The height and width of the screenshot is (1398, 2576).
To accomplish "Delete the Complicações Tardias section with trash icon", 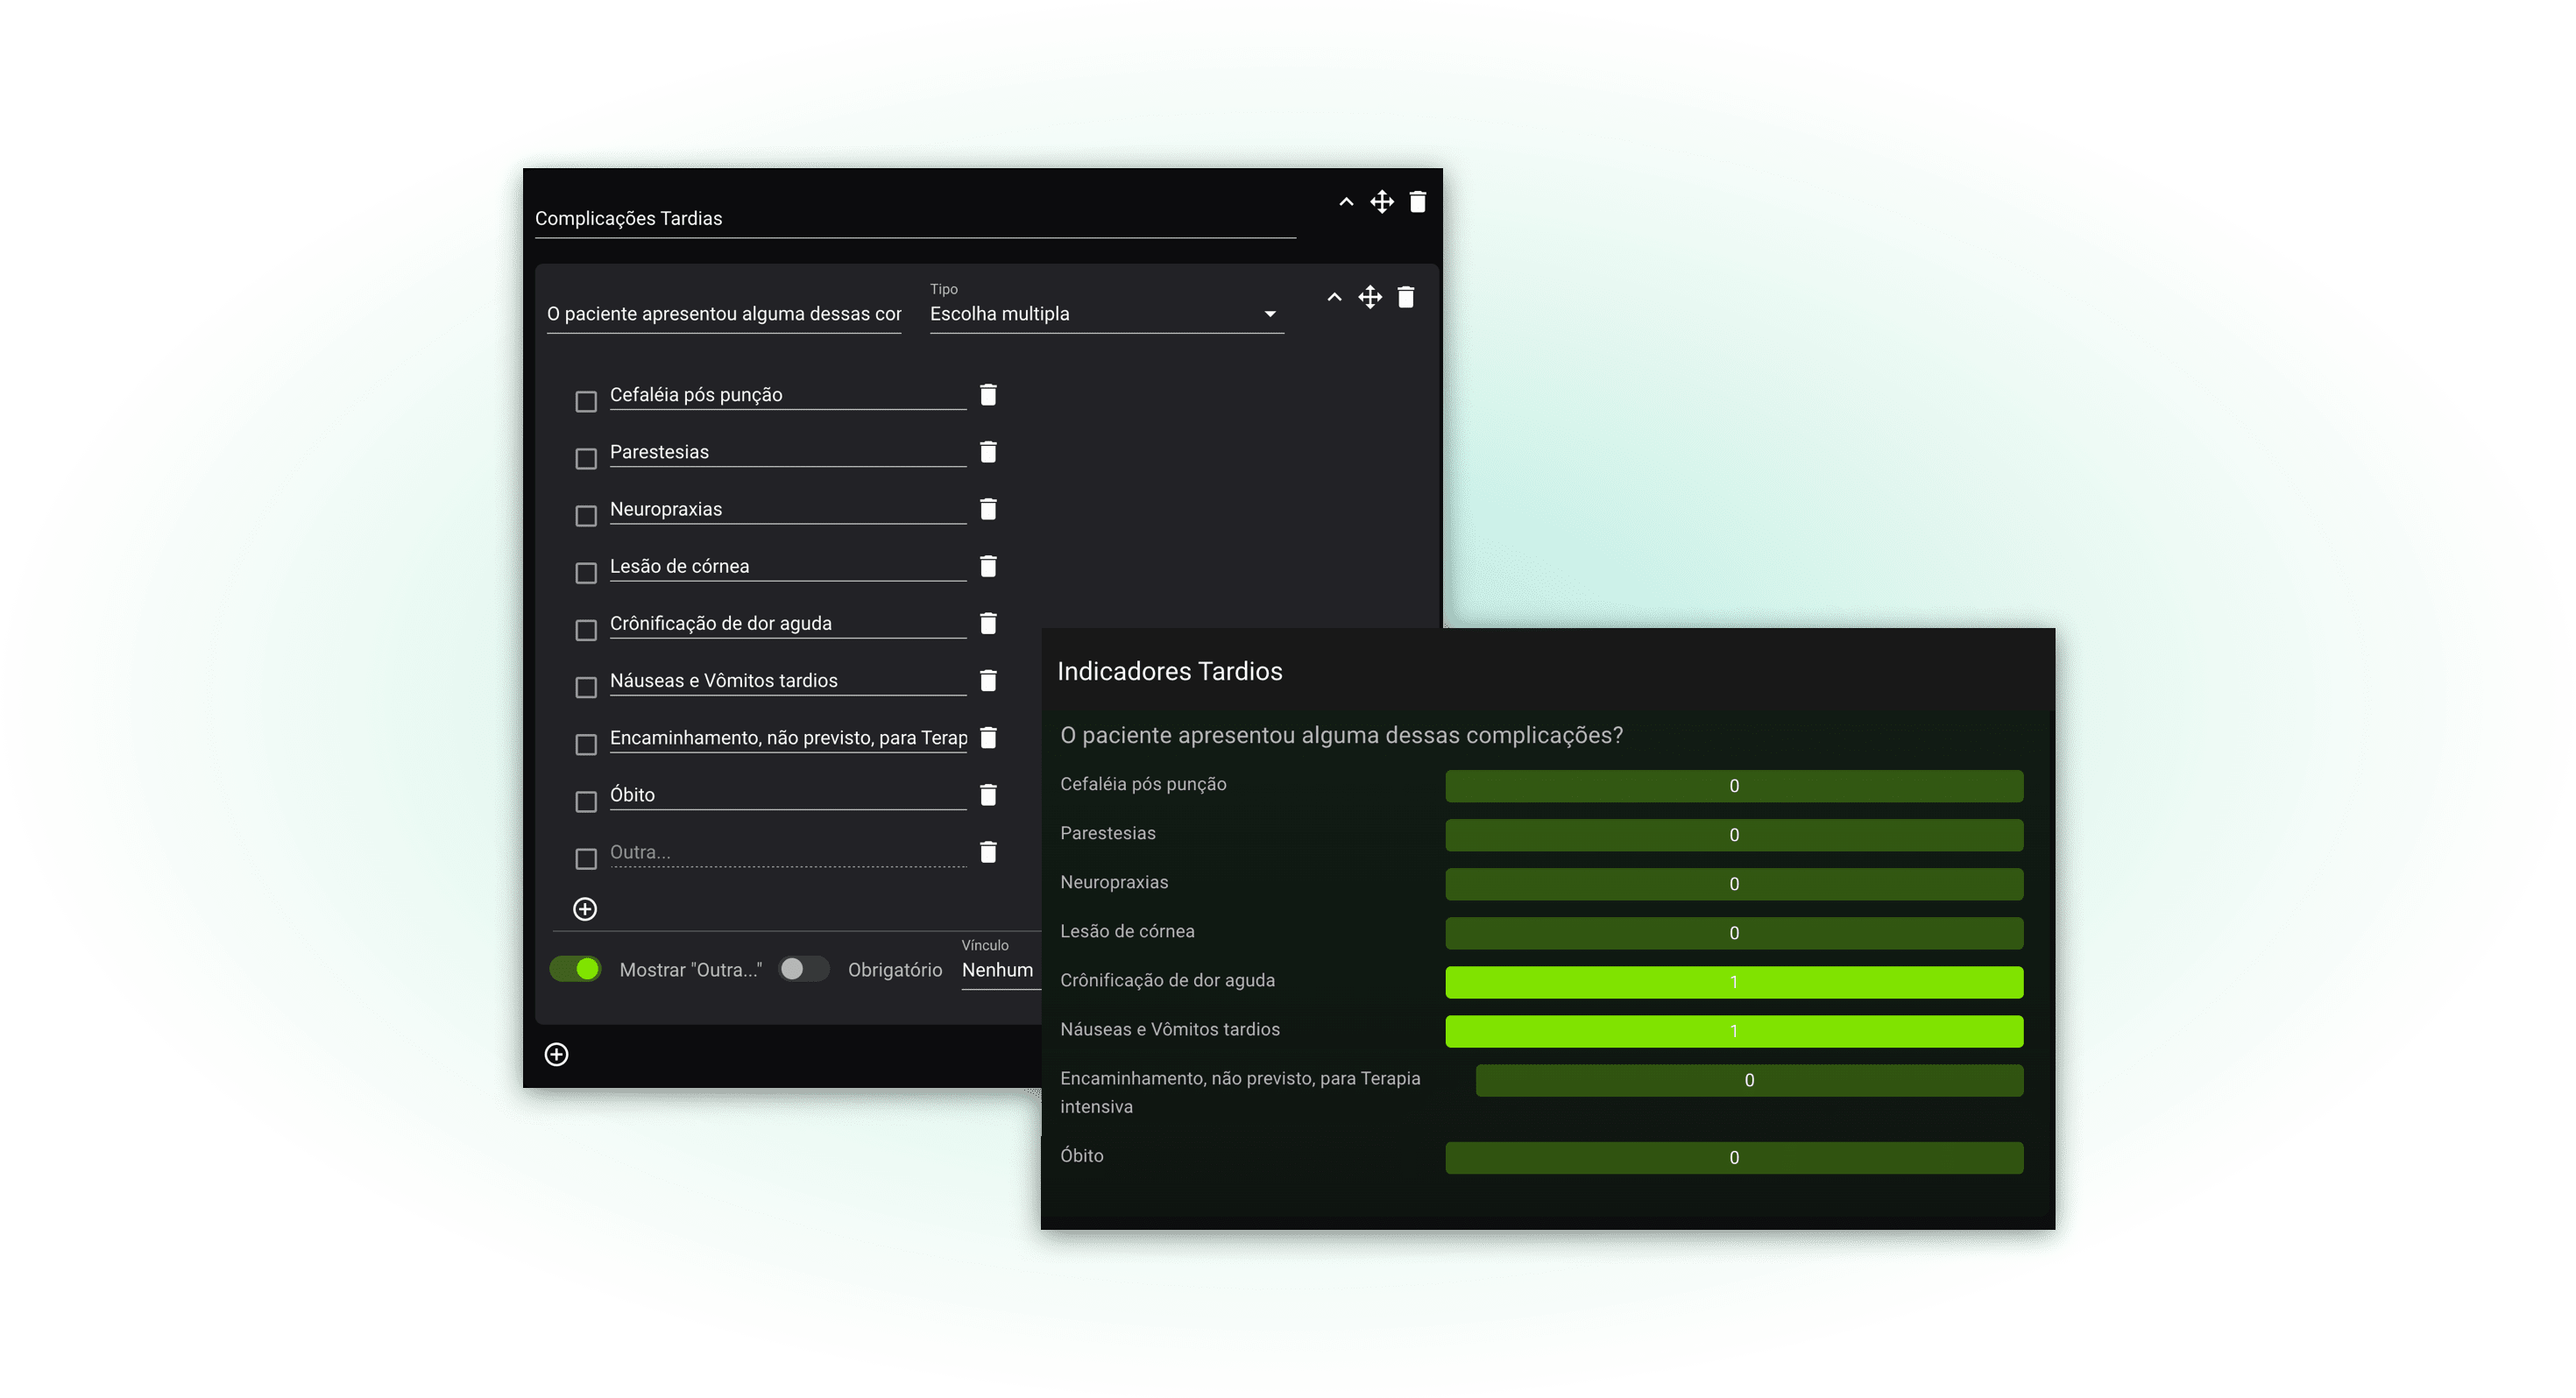I will [x=1417, y=202].
